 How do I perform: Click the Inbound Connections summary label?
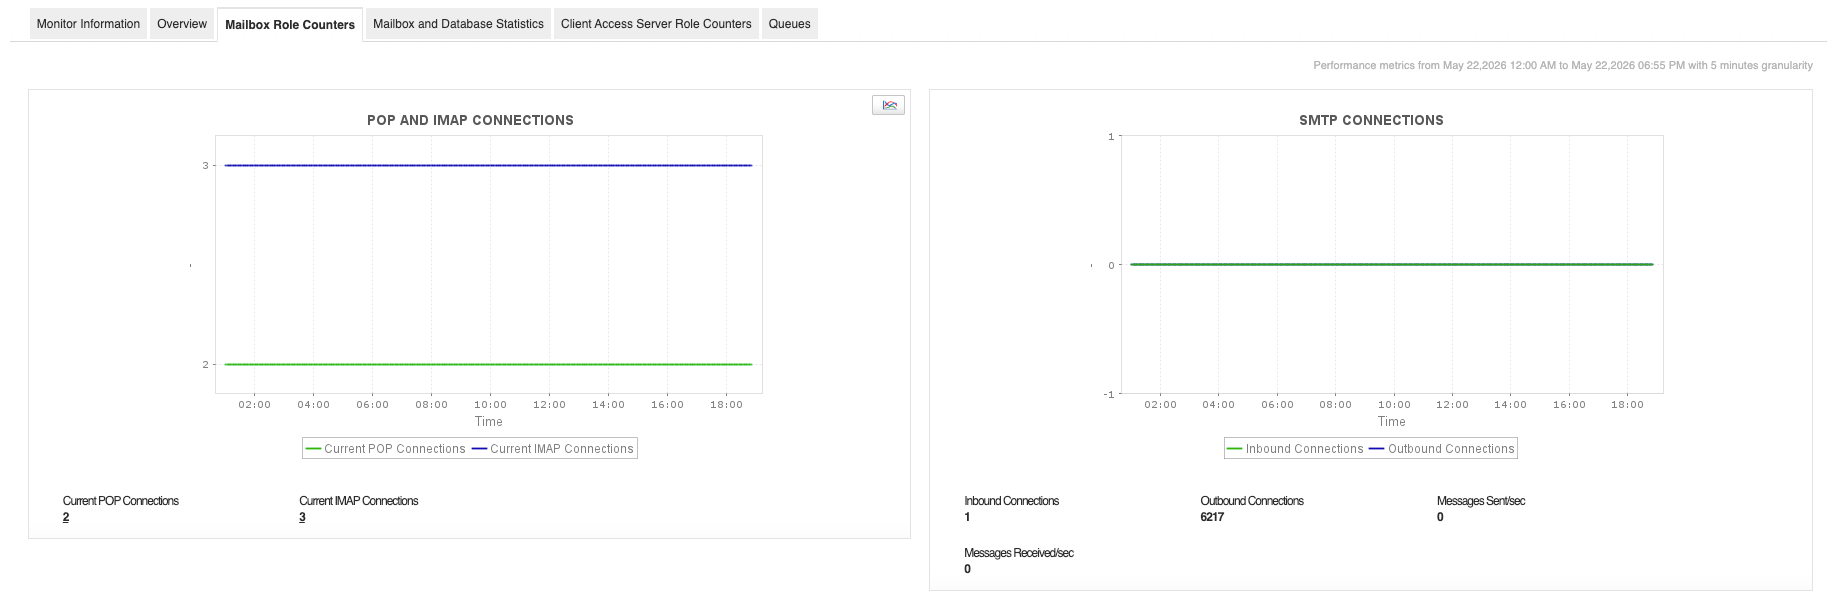click(1011, 501)
